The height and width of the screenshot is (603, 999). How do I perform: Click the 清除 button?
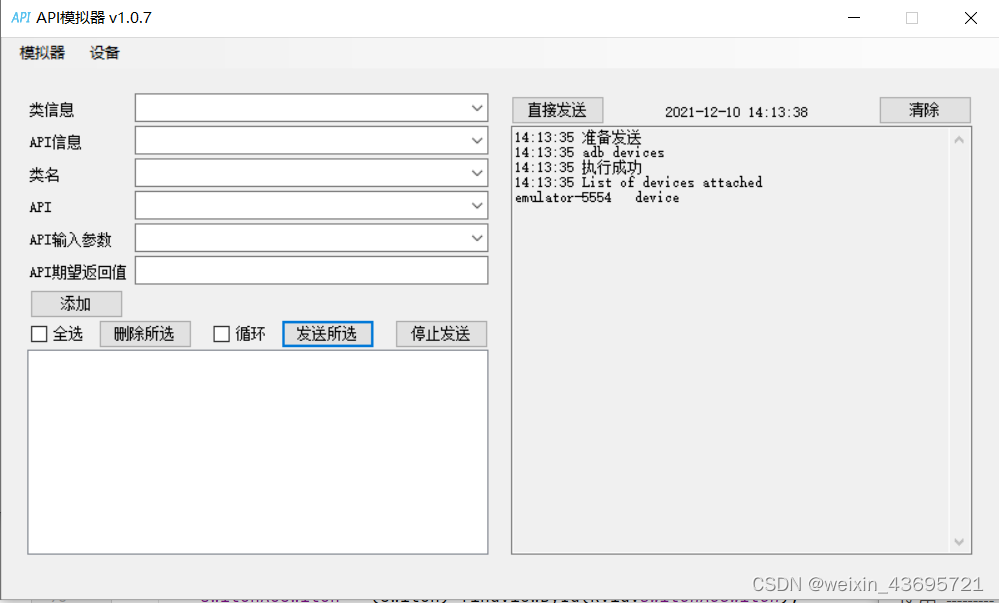pos(925,110)
